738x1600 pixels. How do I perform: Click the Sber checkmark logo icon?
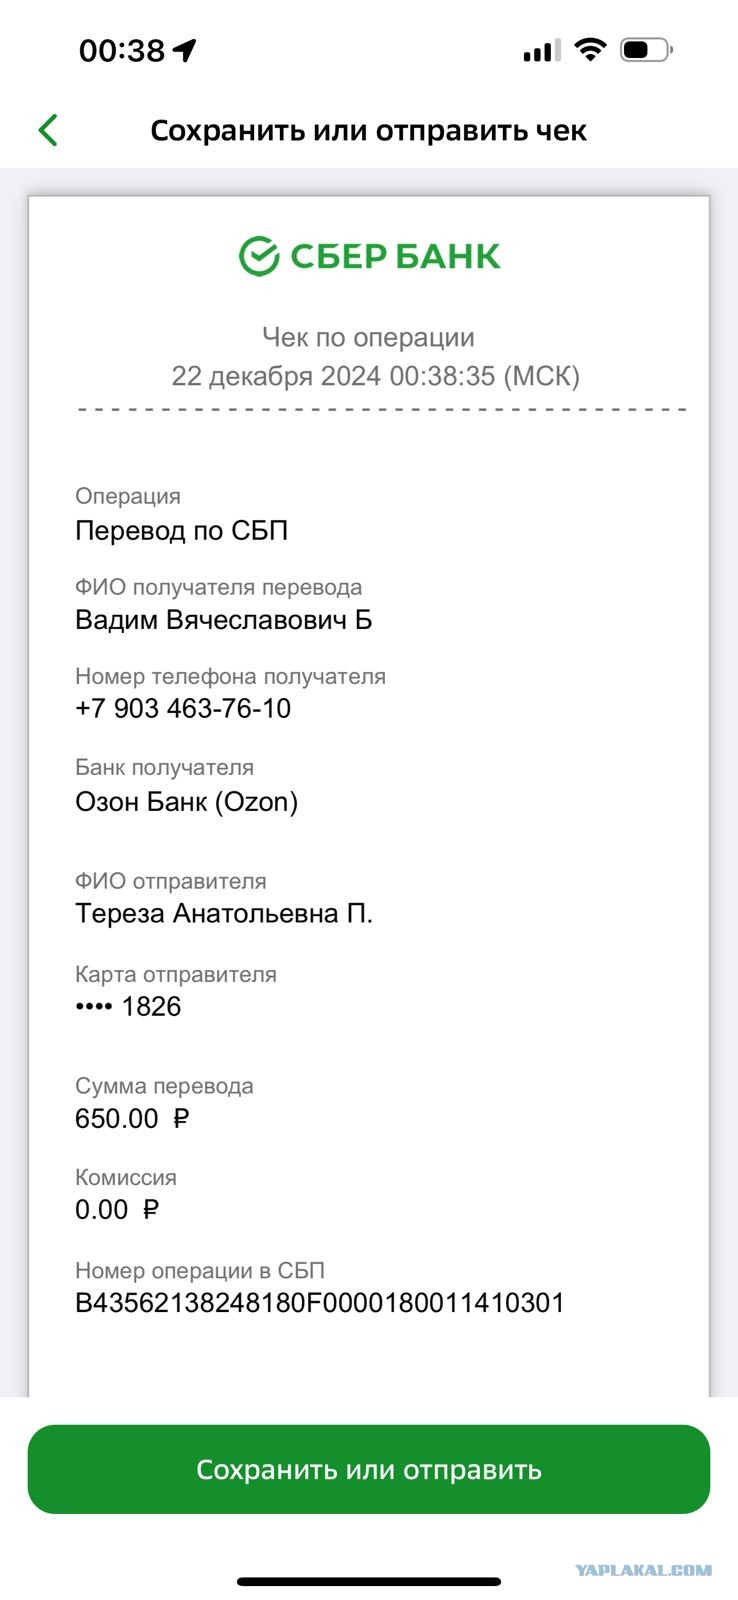click(x=258, y=256)
